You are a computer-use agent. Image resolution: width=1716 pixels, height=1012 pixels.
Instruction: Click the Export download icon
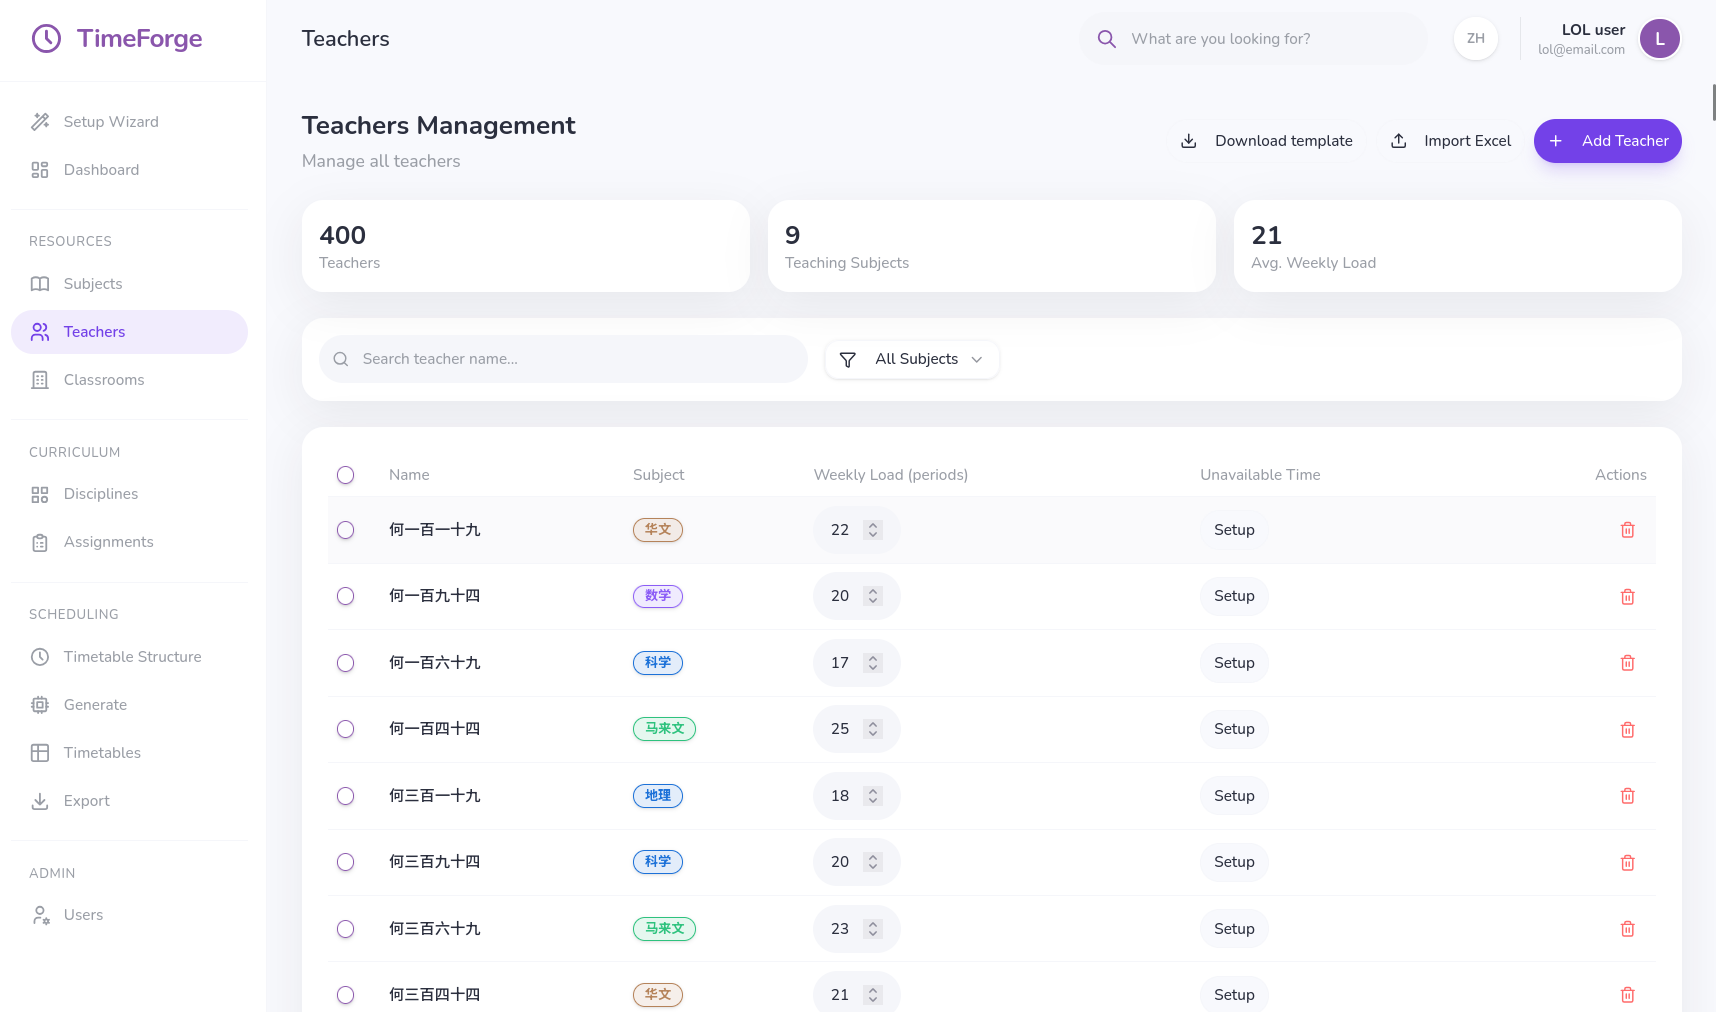[x=40, y=801]
